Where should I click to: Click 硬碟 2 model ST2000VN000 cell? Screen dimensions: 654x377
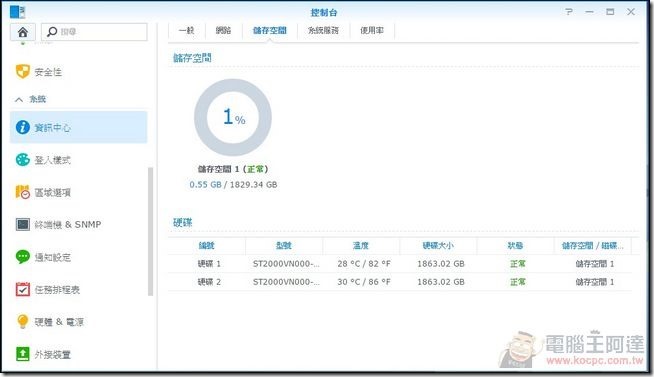286,282
